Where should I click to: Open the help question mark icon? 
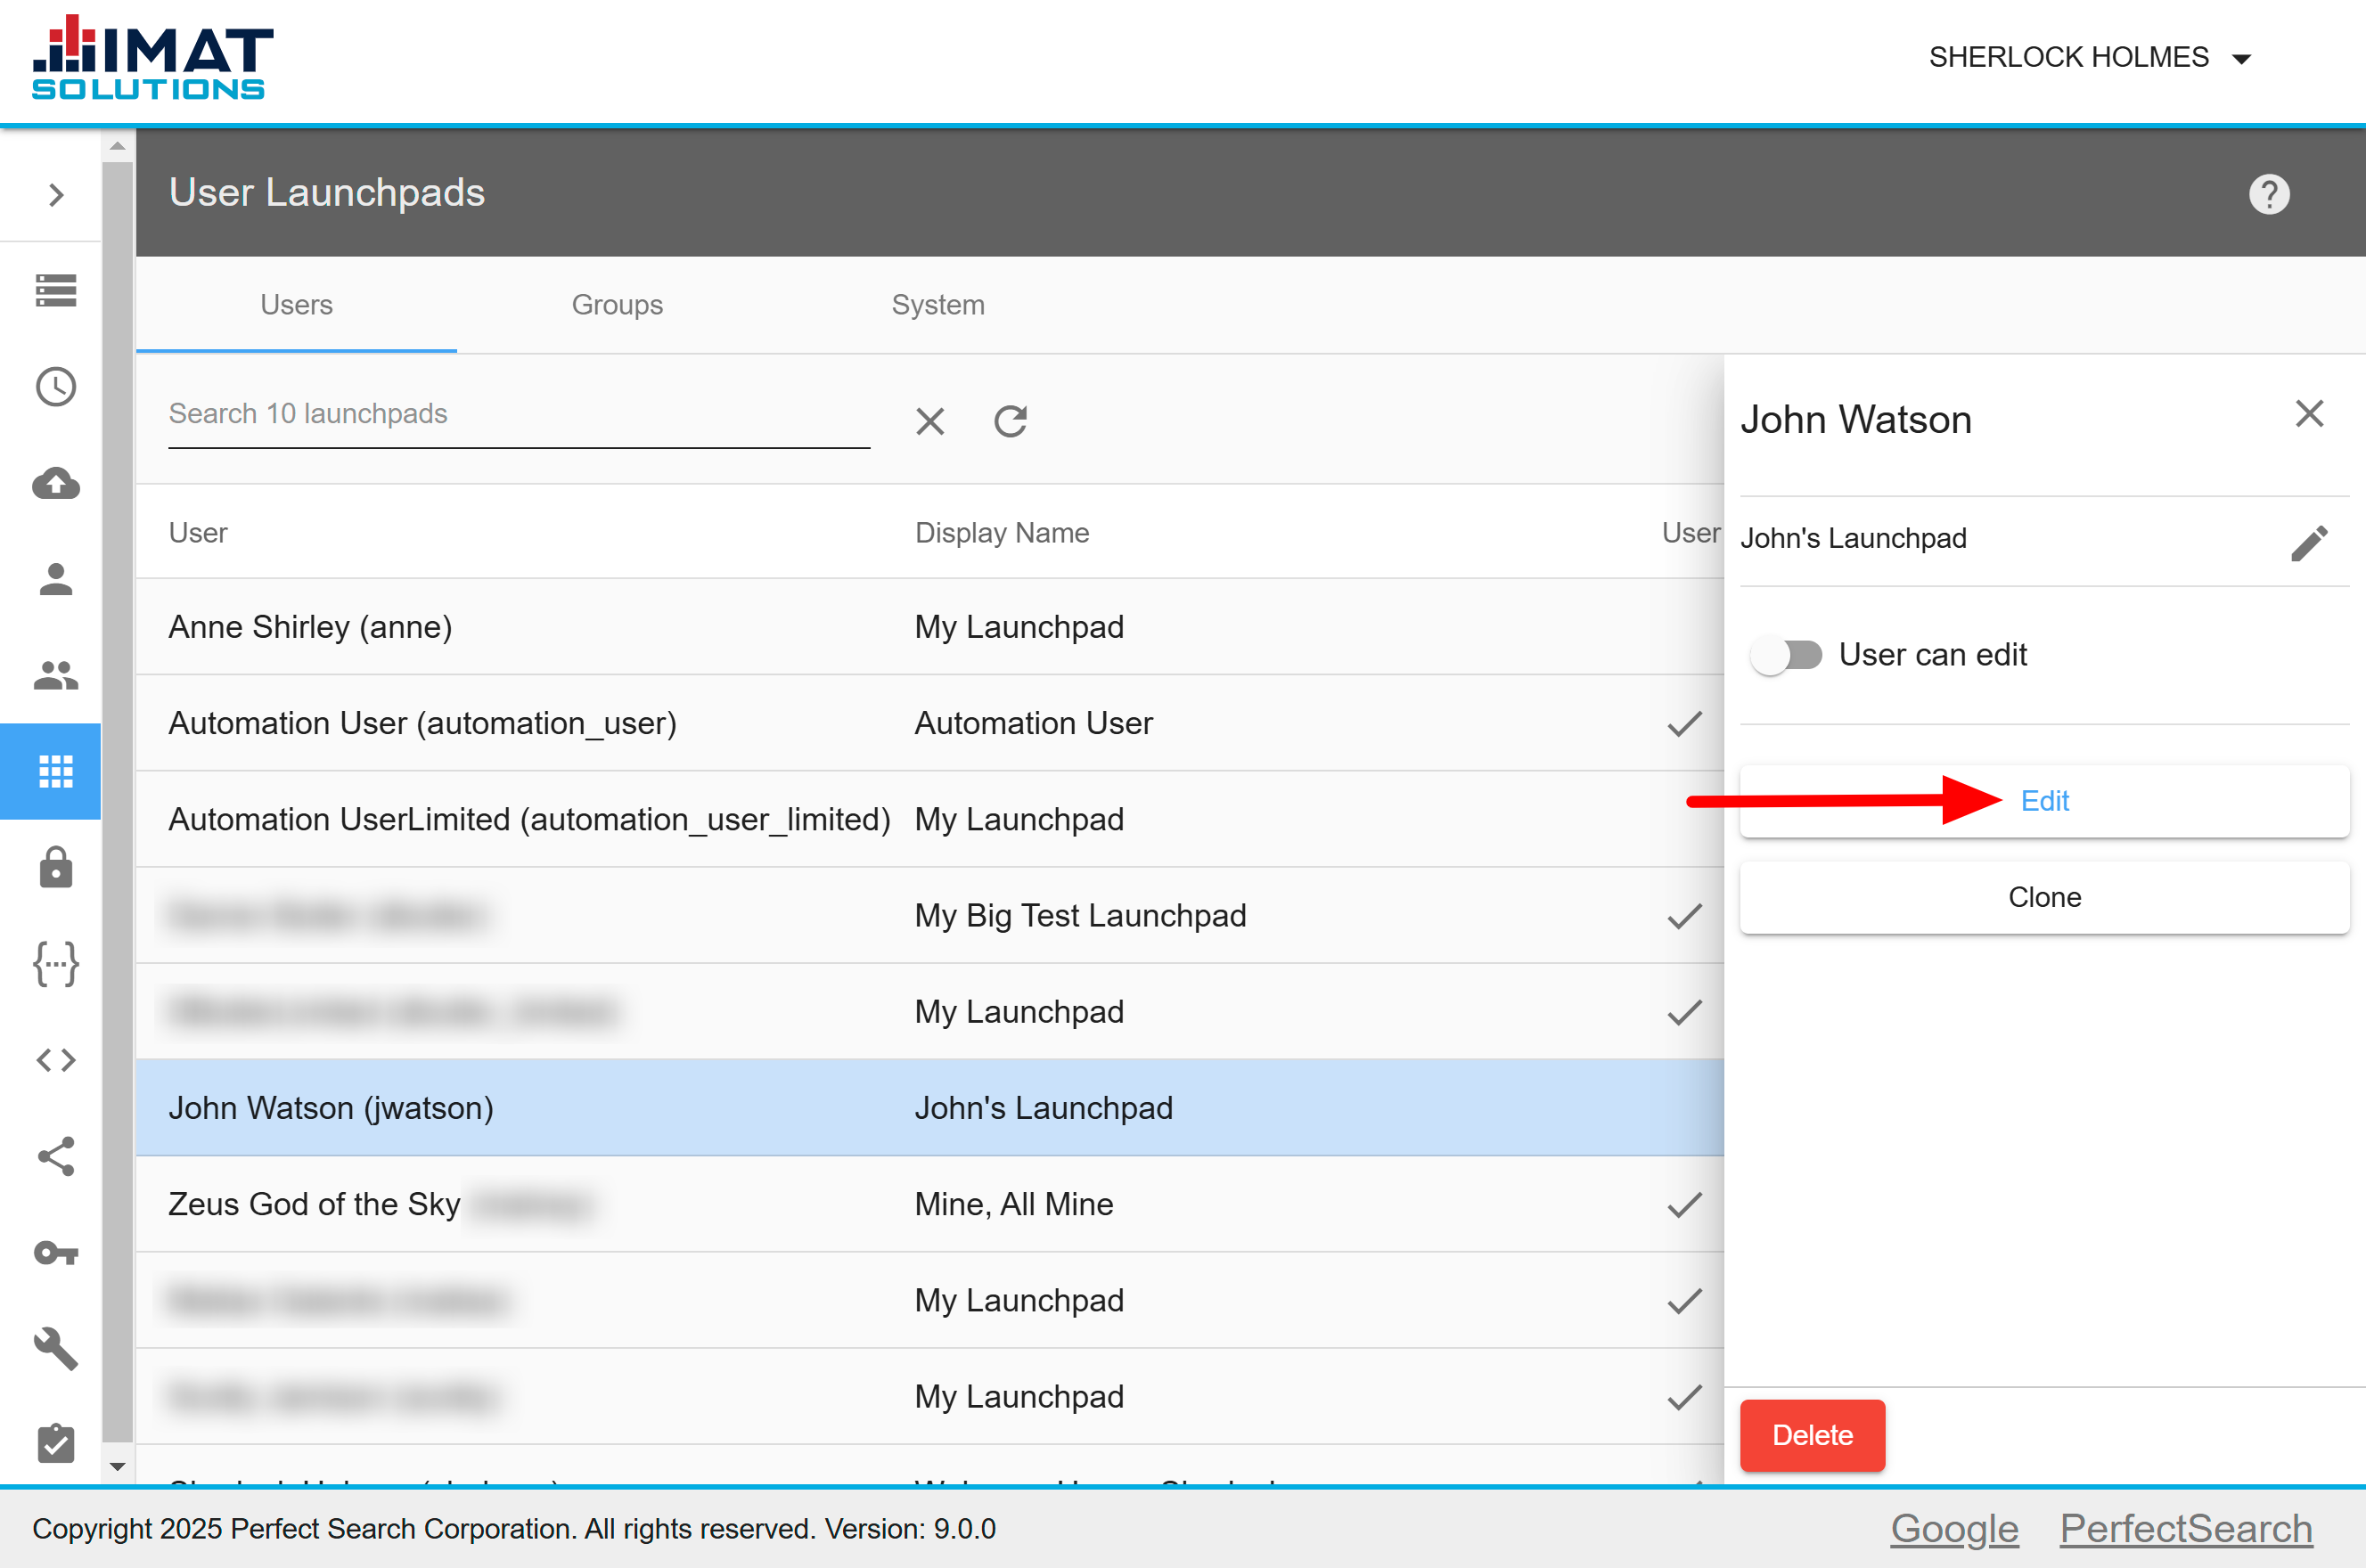pyautogui.click(x=2269, y=194)
